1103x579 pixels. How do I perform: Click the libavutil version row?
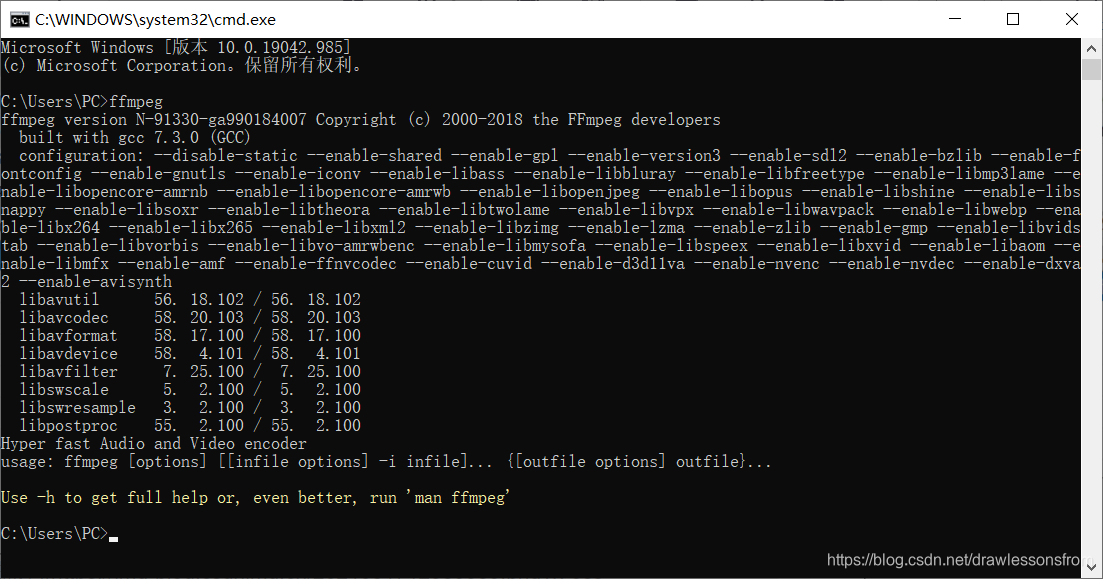190,300
